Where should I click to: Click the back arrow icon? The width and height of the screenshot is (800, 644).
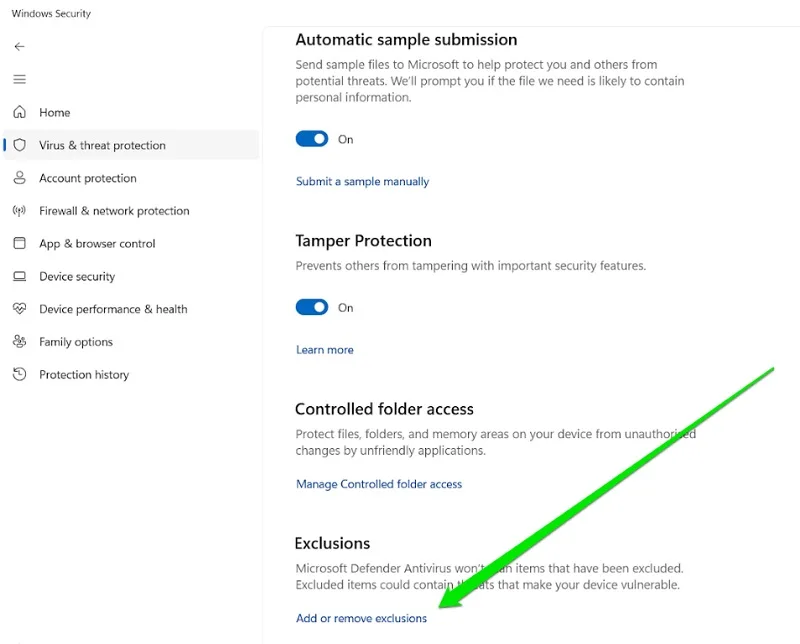pyautogui.click(x=19, y=46)
